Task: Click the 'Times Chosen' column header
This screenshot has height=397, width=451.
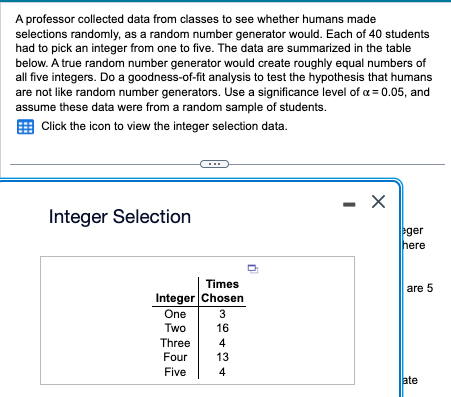Action: point(222,291)
